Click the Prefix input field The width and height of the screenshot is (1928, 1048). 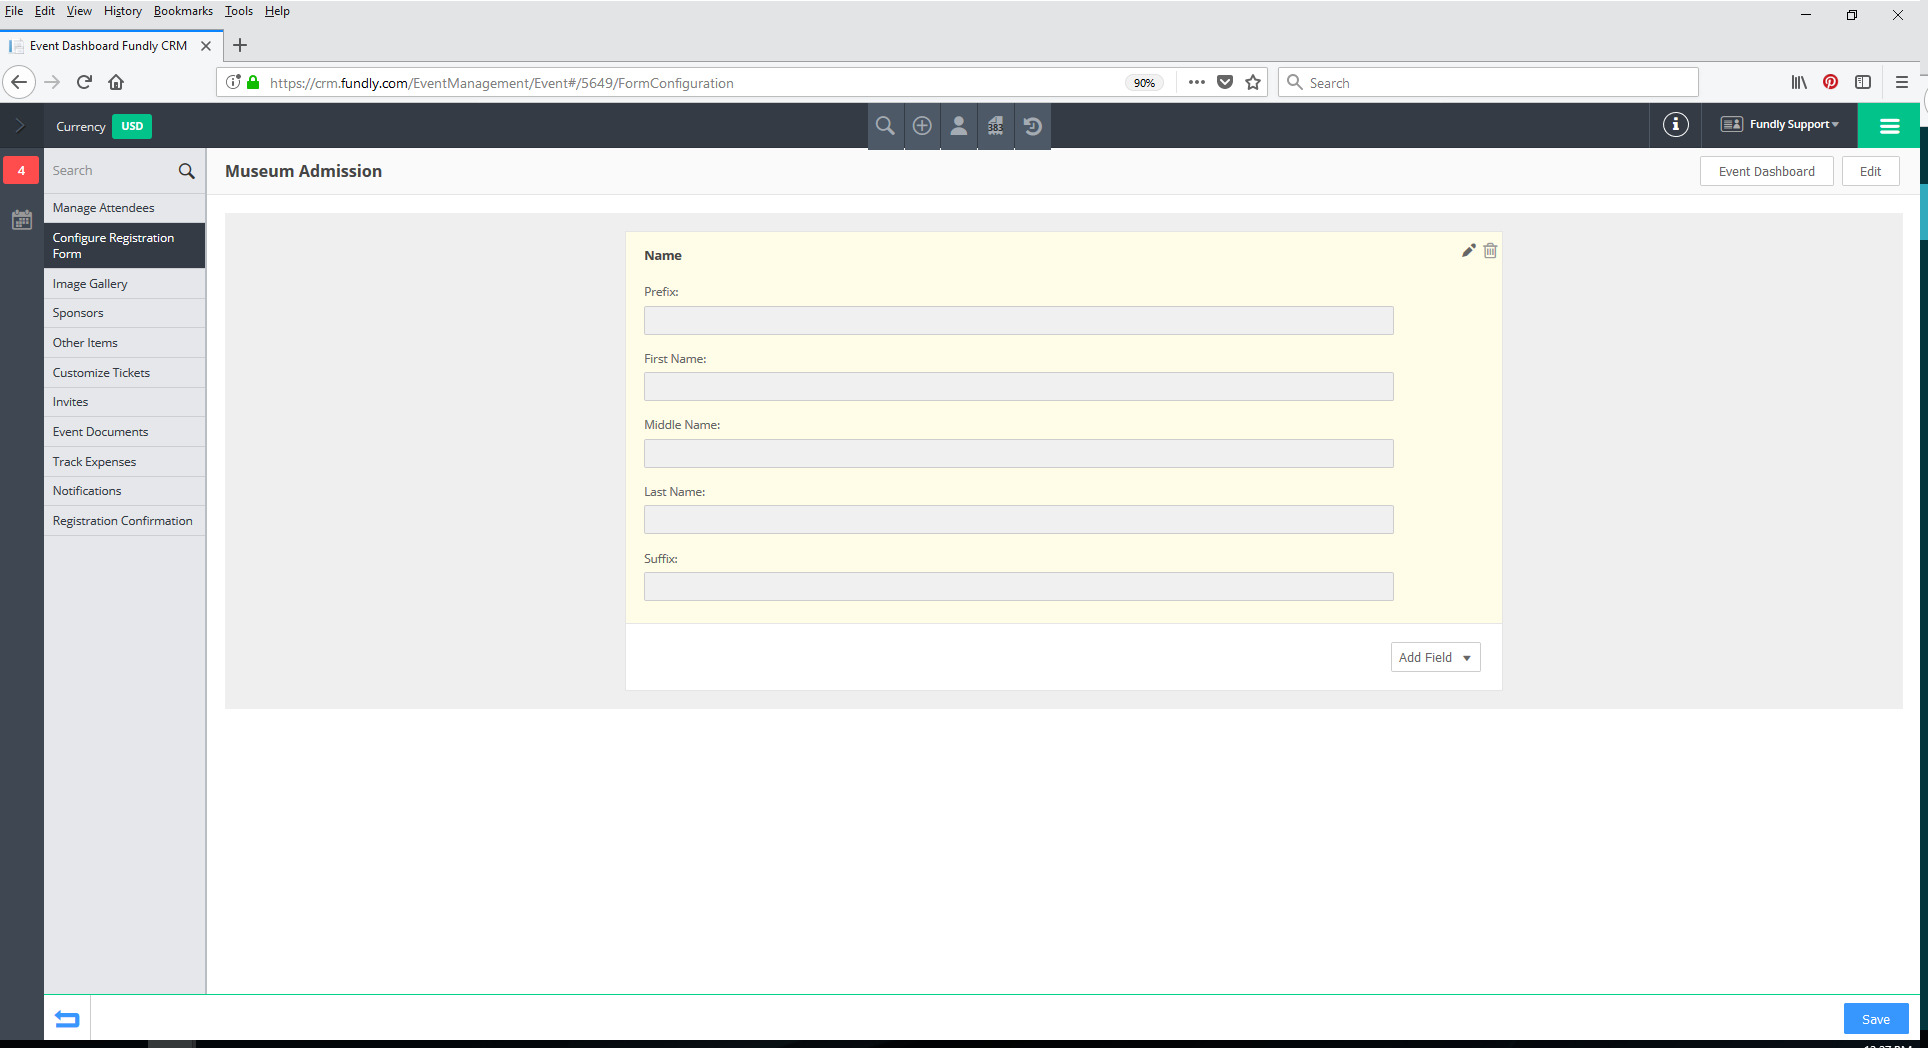coord(1018,320)
